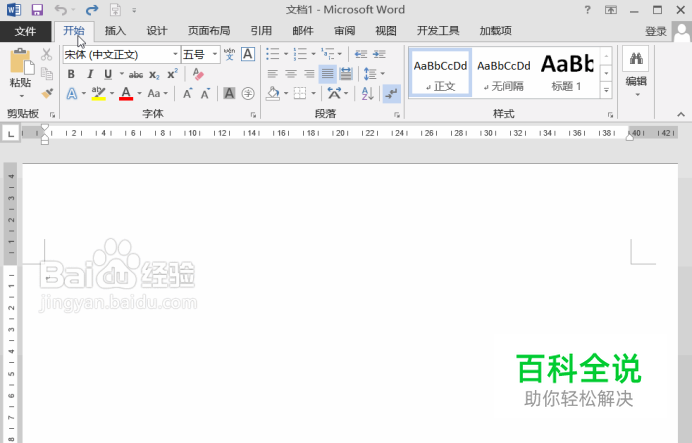This screenshot has height=443, width=692.
Task: Switch to the 插入 Insert tab
Action: pos(115,31)
